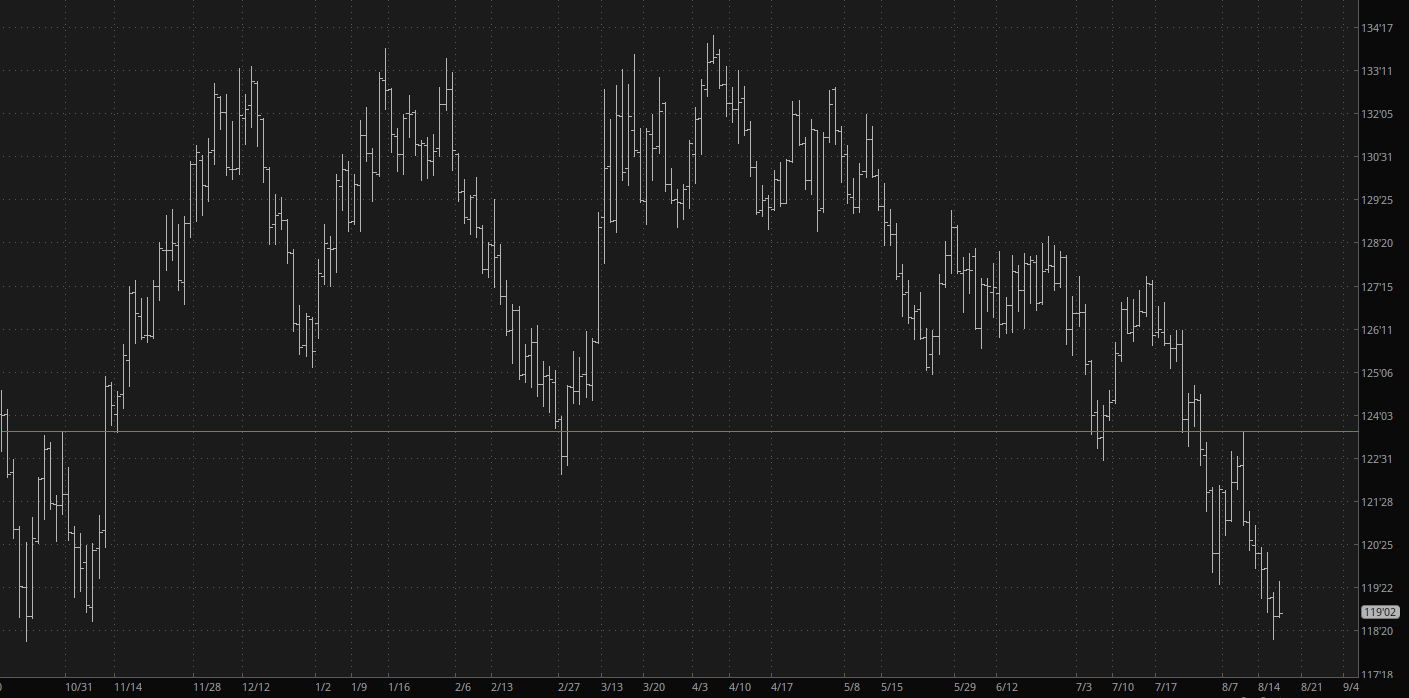This screenshot has height=698, width=1409.
Task: Select the 8/14 date label
Action: (x=1269, y=687)
